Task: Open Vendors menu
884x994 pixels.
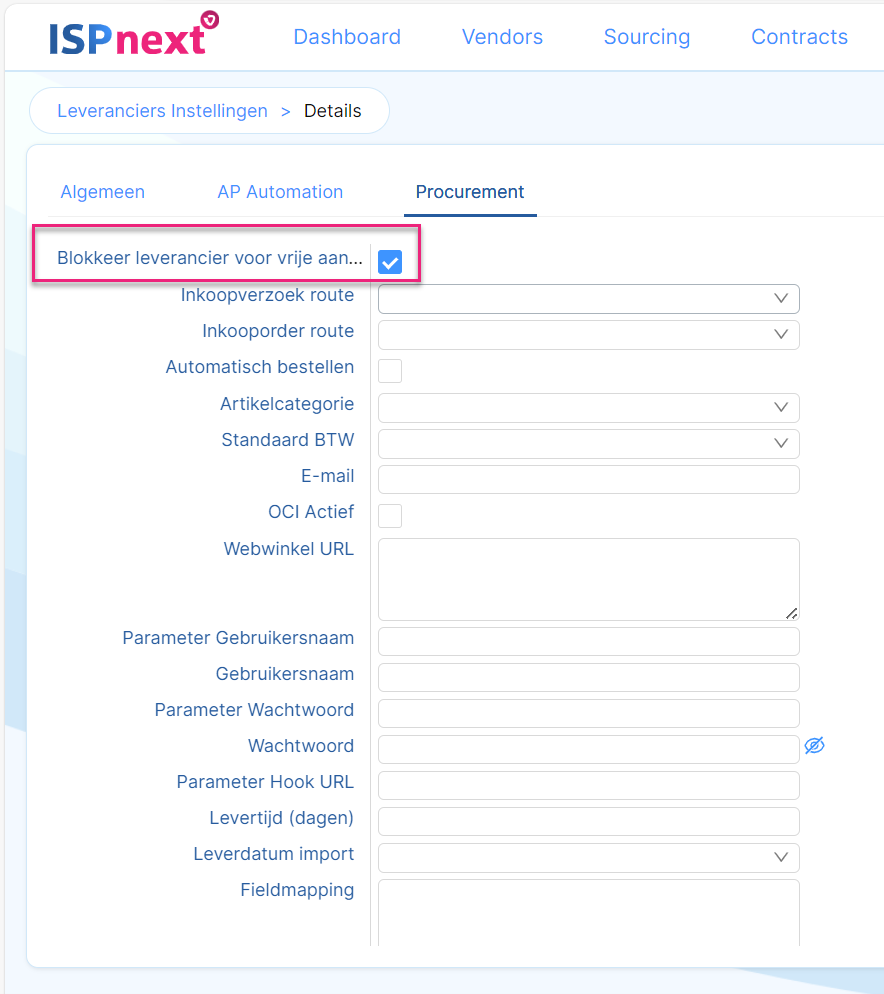Action: [502, 37]
